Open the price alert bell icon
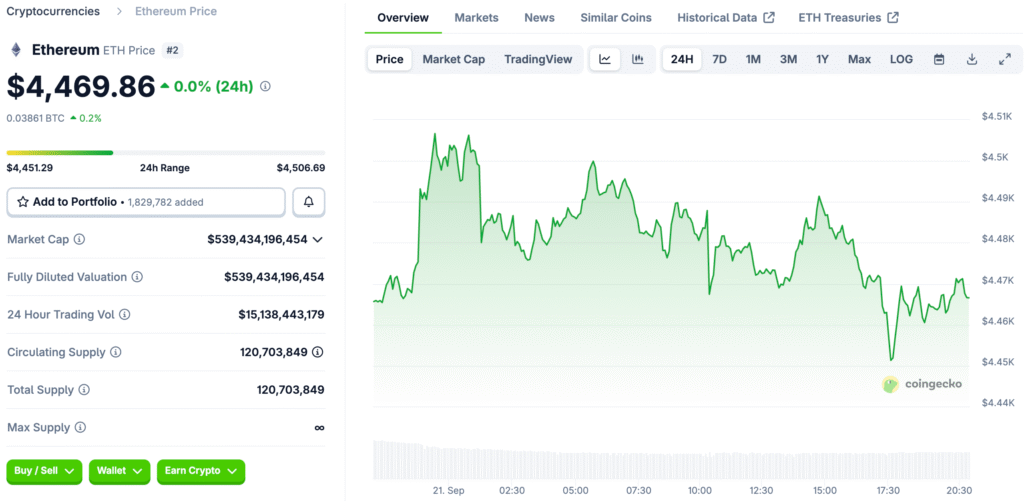1024x501 pixels. [309, 202]
